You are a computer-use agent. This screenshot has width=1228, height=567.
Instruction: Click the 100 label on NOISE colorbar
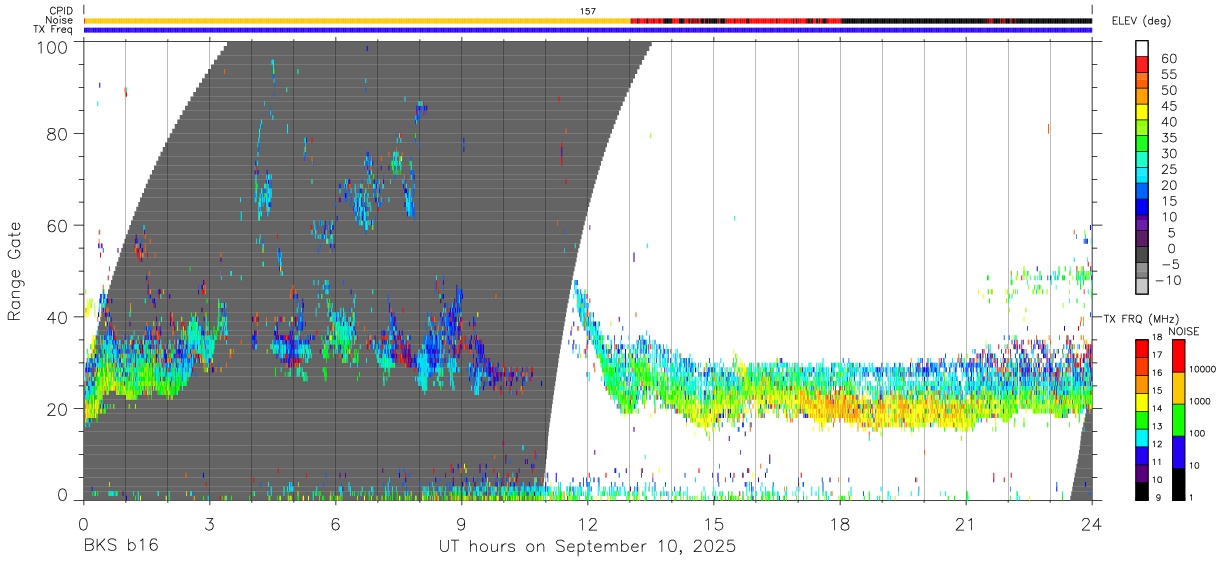tap(1197, 433)
